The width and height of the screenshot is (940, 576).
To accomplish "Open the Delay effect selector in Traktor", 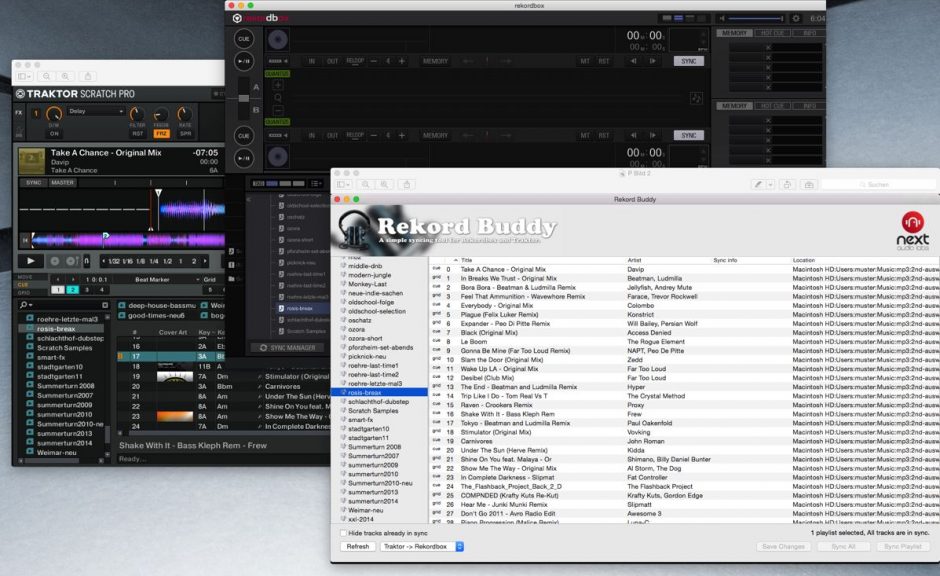I will [94, 112].
